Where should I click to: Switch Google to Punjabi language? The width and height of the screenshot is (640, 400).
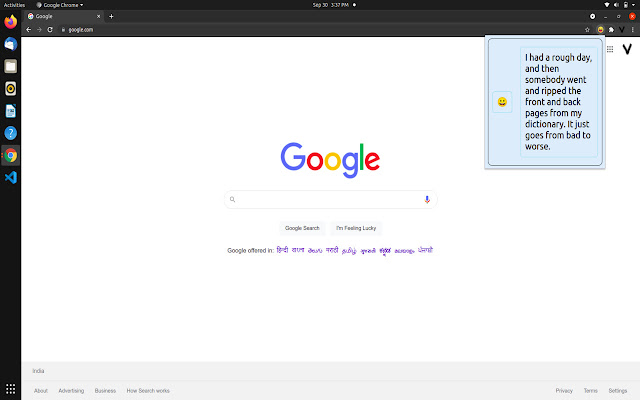[425, 250]
